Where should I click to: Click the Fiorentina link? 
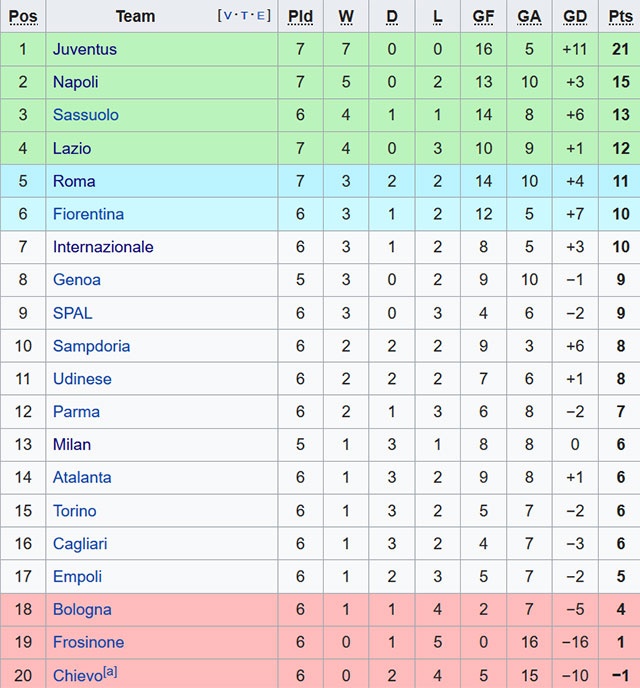click(89, 214)
